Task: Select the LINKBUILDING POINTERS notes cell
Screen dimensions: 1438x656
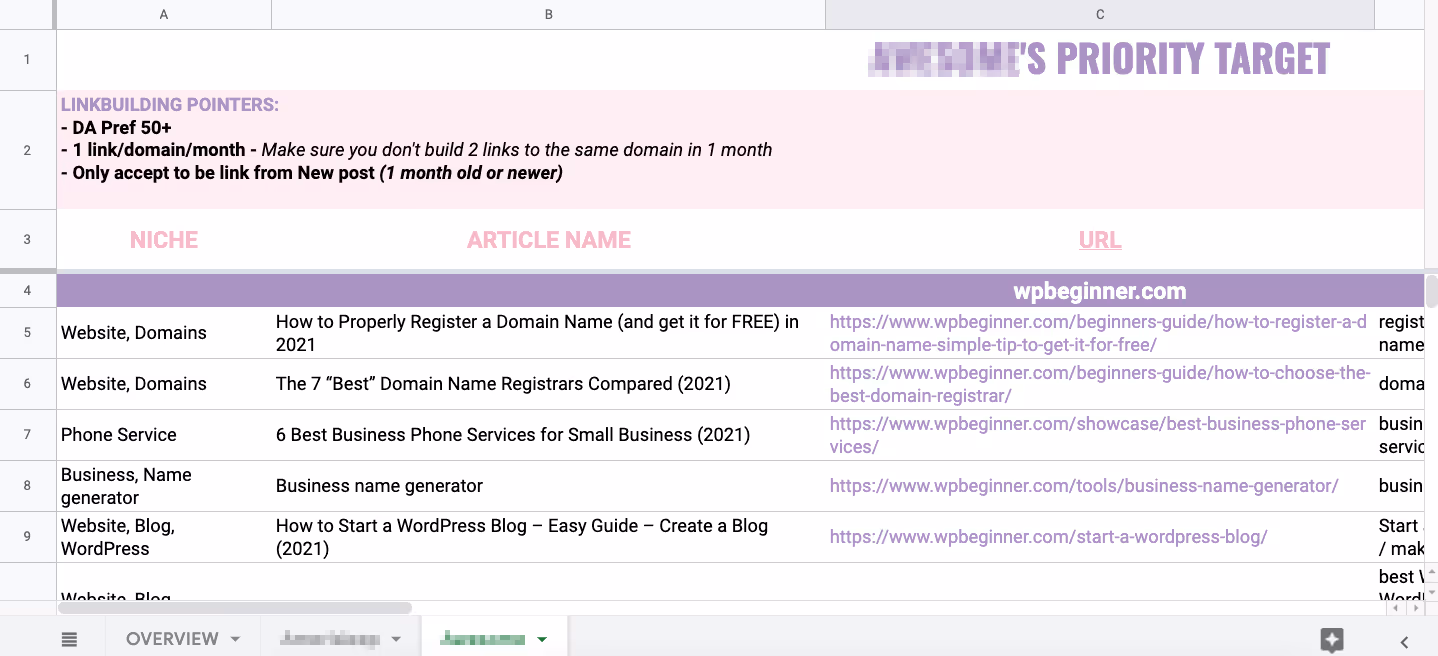Action: (x=740, y=150)
